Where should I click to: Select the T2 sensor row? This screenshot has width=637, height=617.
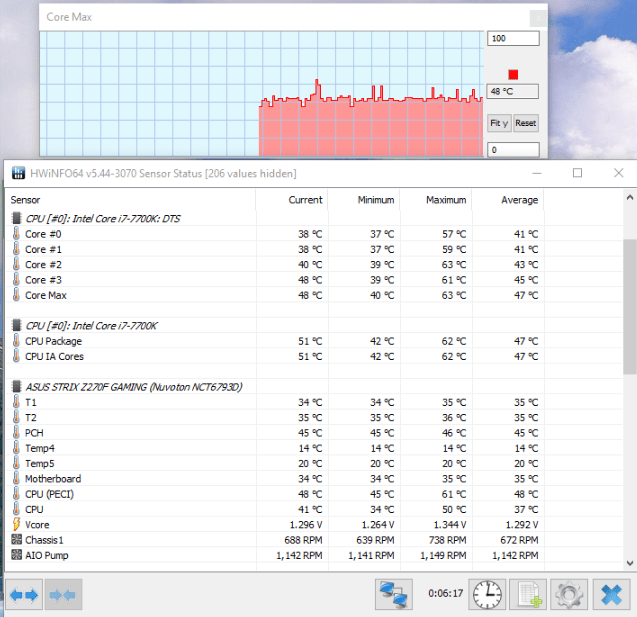tap(314, 417)
